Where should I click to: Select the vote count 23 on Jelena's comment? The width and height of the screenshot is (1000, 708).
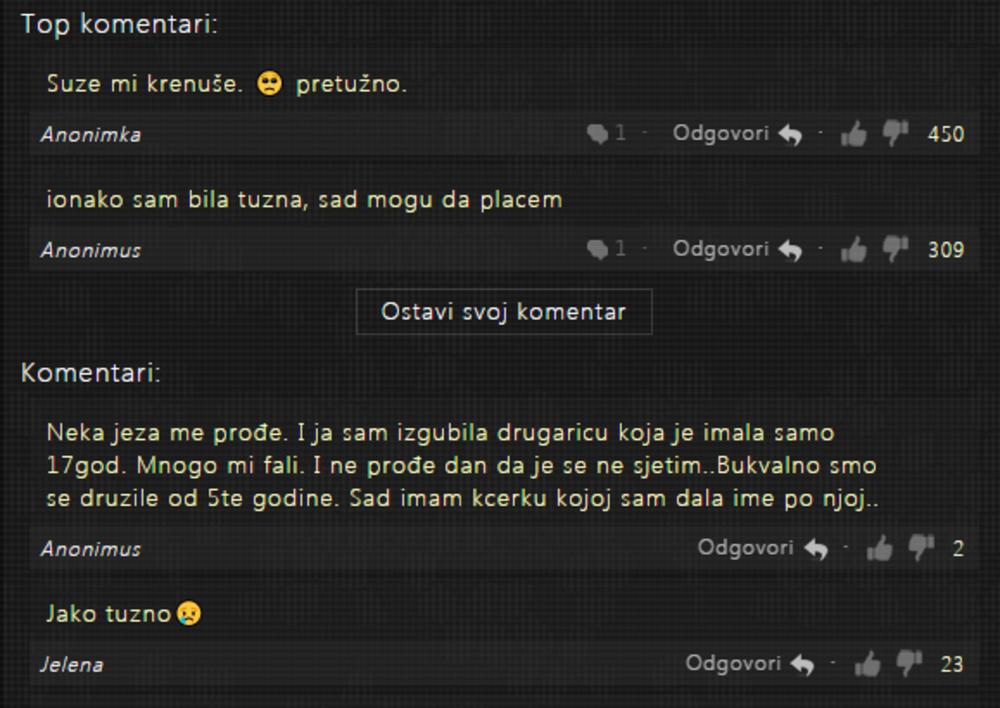point(952,665)
